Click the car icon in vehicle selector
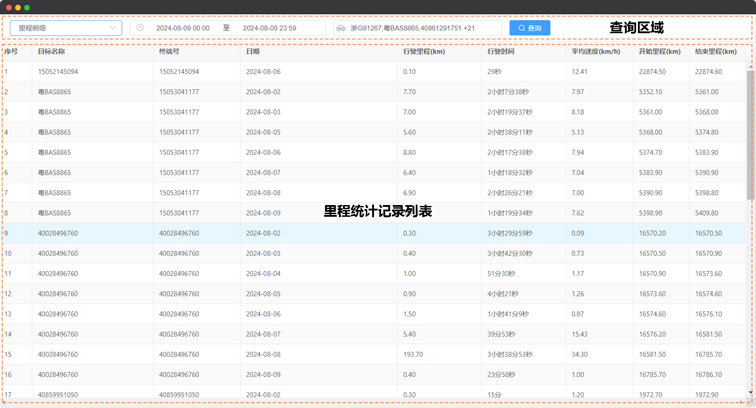 341,28
